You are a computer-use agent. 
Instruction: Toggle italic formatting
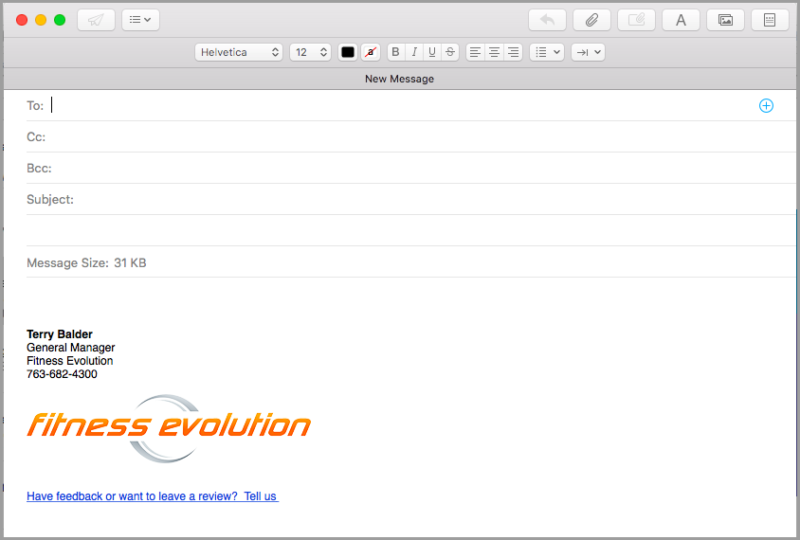click(414, 52)
